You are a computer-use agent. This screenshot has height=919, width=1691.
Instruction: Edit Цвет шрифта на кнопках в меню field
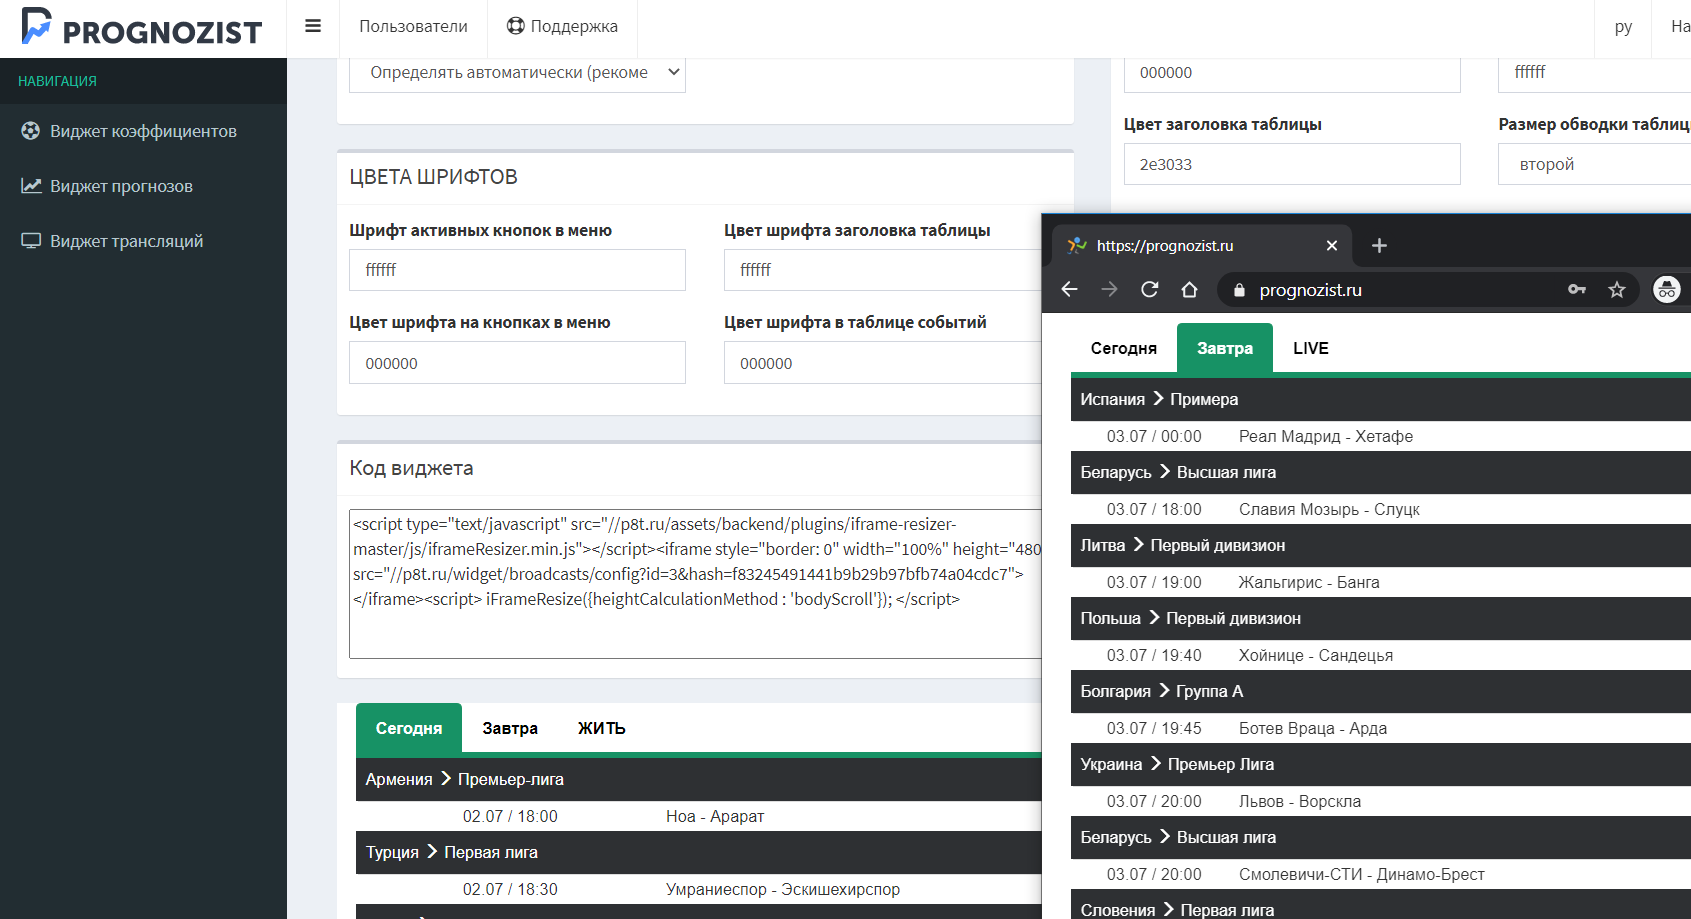(517, 363)
